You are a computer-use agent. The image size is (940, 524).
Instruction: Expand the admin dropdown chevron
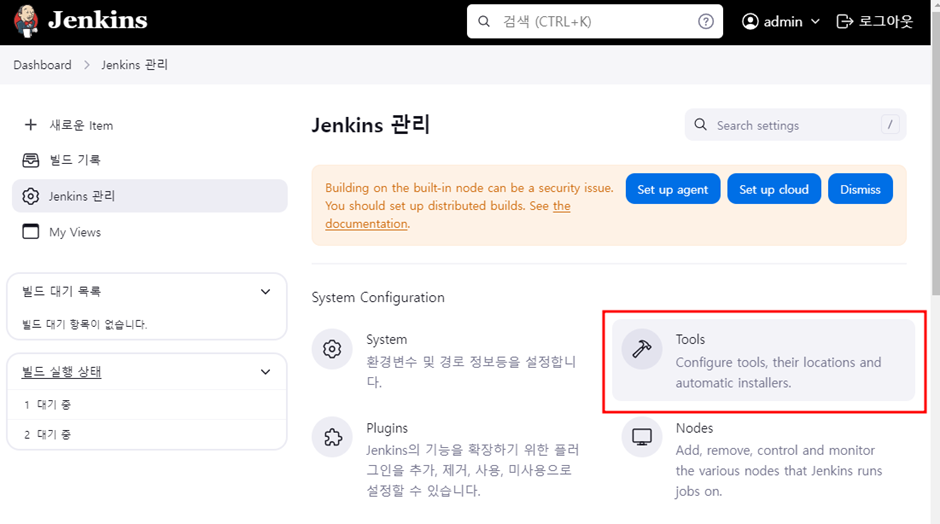click(x=815, y=22)
